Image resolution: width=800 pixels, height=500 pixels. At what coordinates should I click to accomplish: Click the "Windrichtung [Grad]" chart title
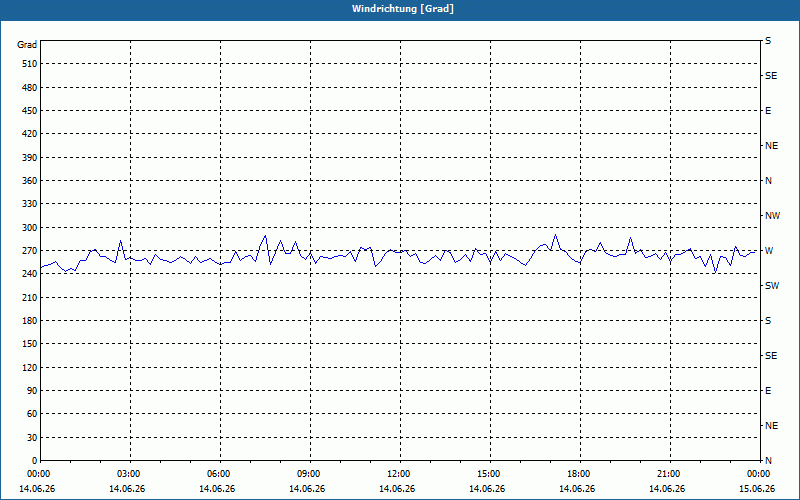(x=403, y=9)
